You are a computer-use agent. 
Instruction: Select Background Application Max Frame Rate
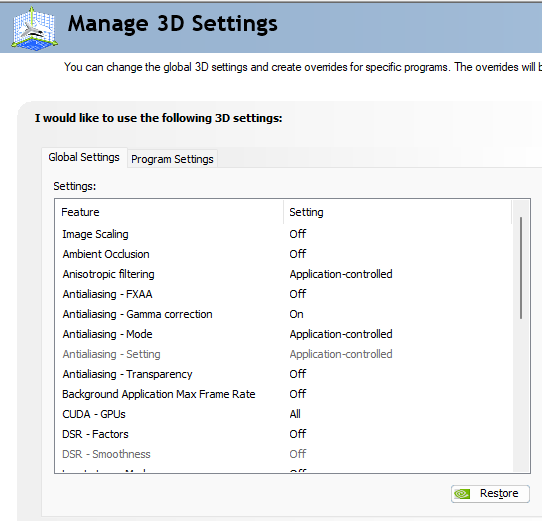[x=283, y=394]
